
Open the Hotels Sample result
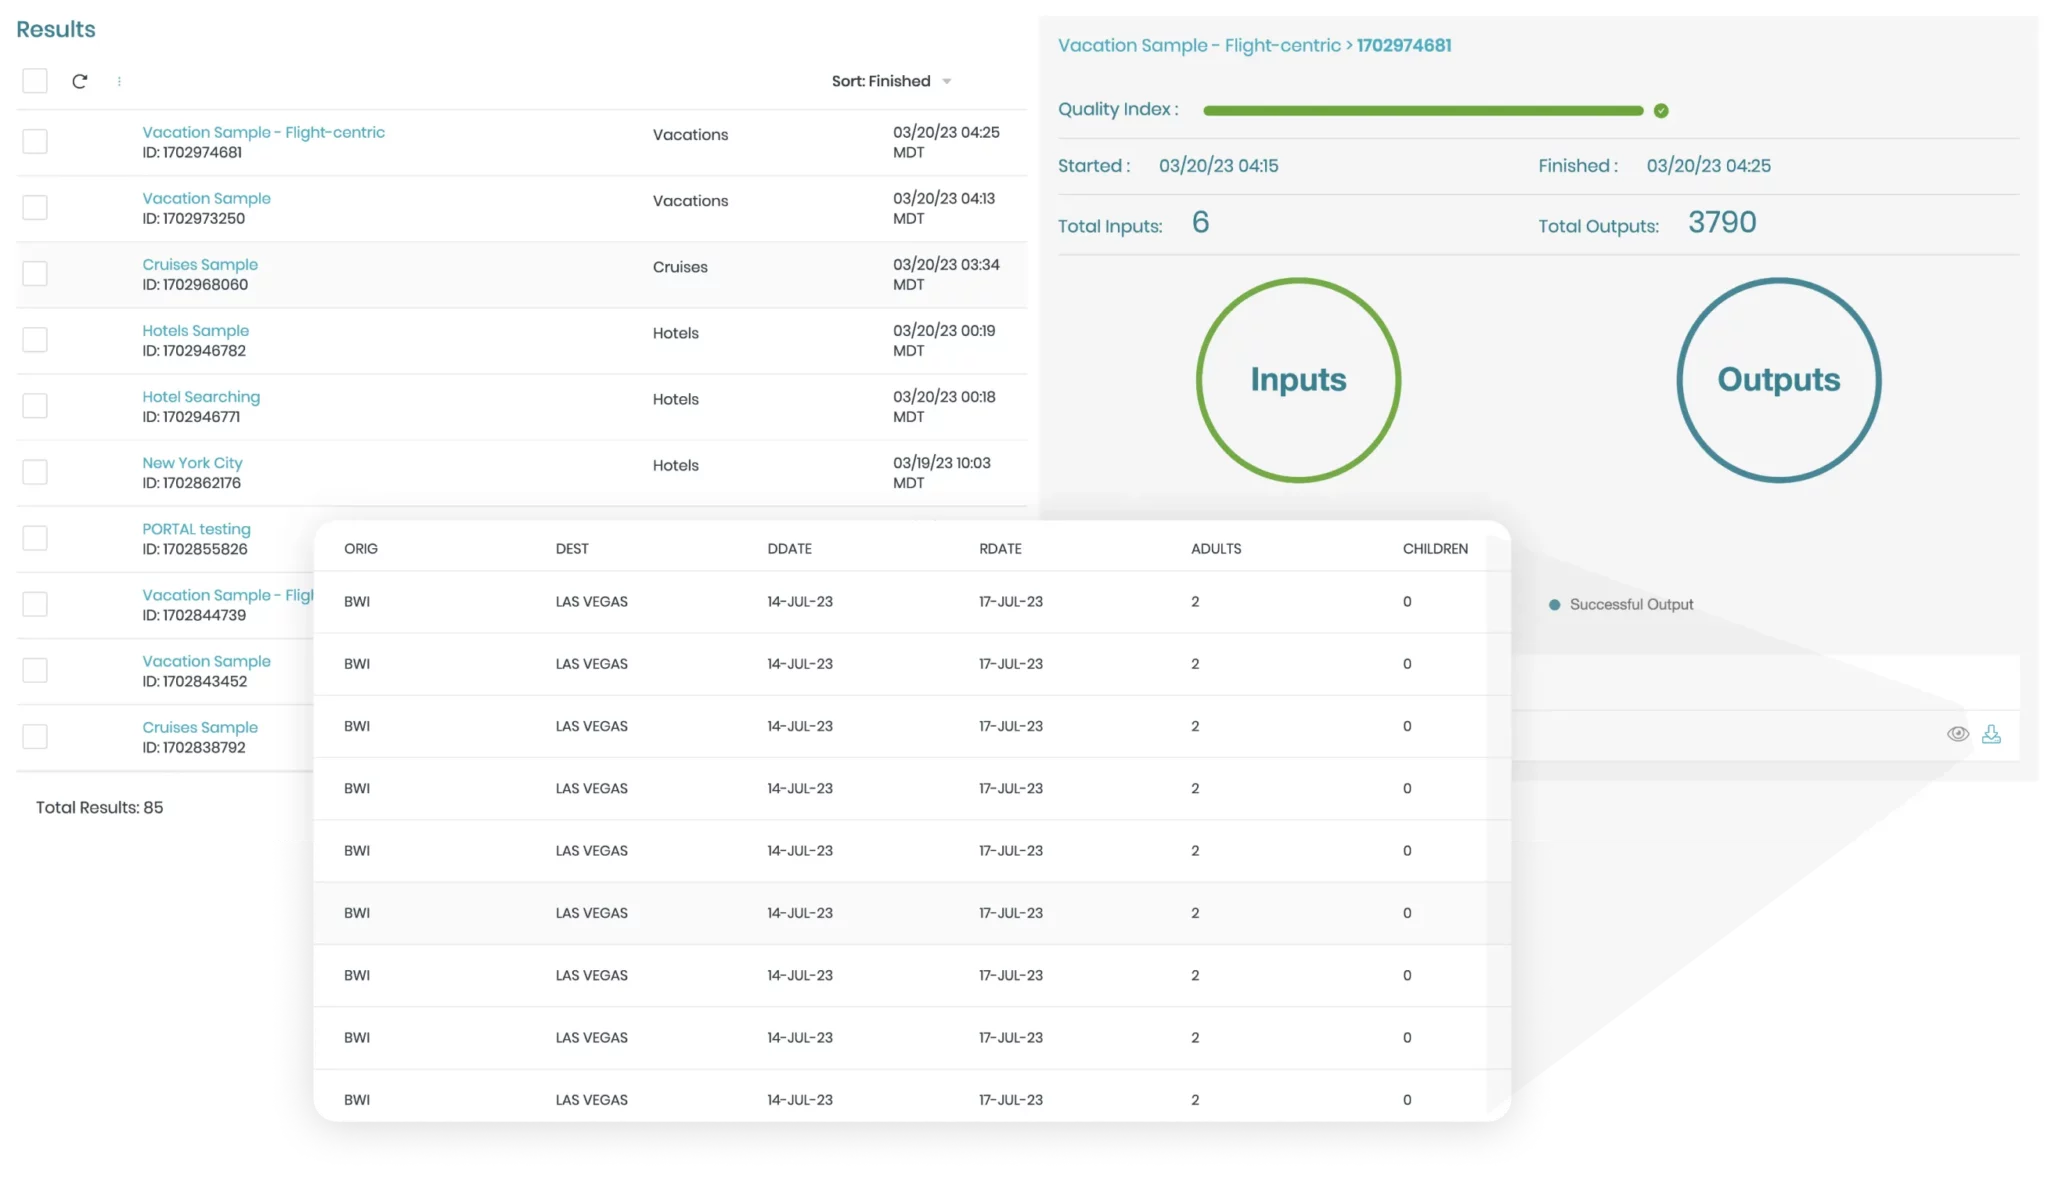point(195,330)
